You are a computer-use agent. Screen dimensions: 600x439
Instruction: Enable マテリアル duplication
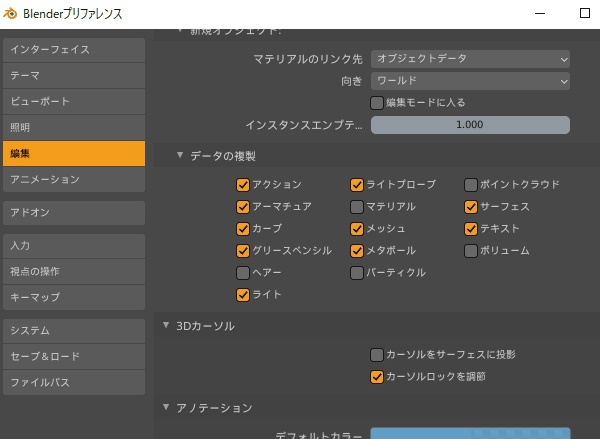coord(357,207)
